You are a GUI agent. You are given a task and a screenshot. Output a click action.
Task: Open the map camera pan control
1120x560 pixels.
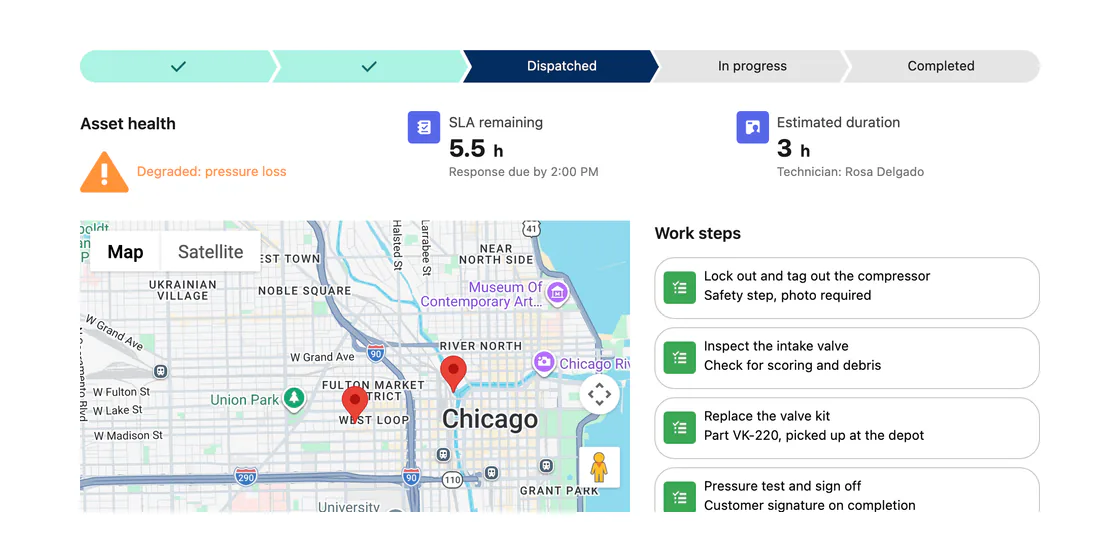(x=599, y=394)
